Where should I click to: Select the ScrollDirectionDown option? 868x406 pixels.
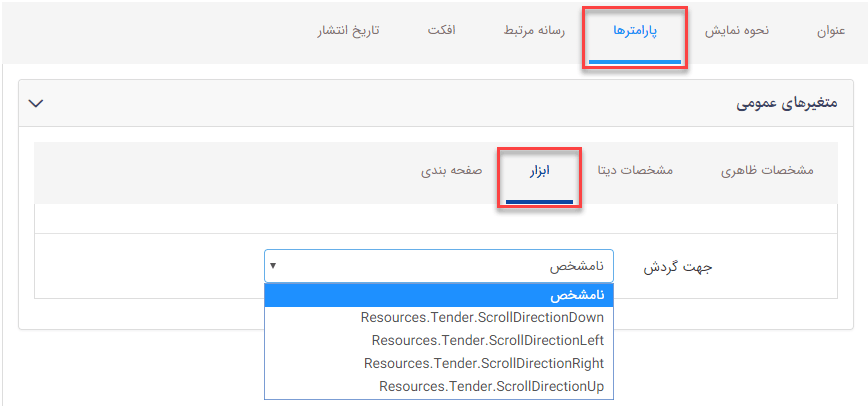click(482, 317)
